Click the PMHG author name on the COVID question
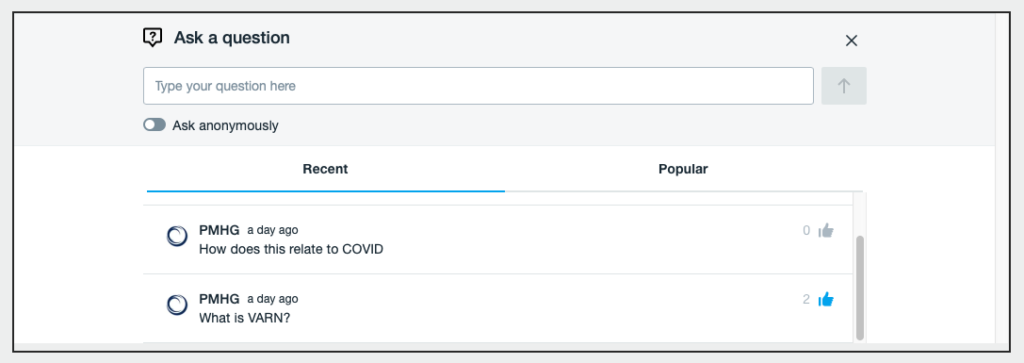 pos(219,230)
